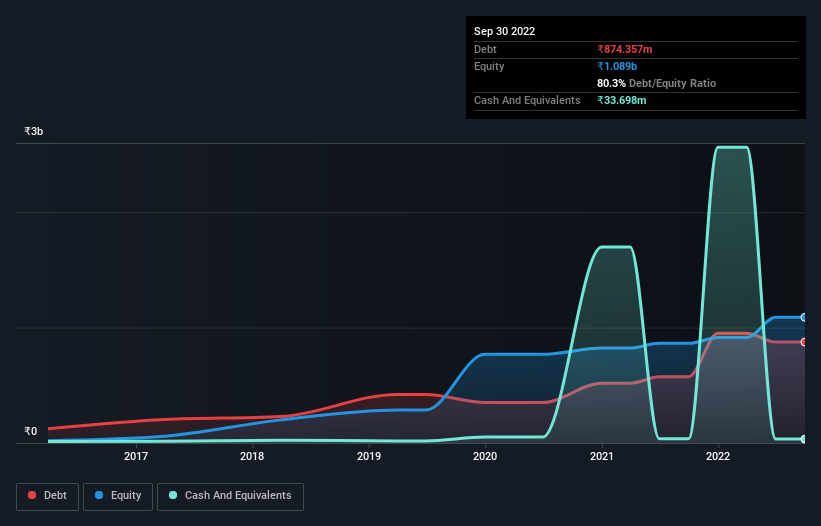Click the ₹1.089b equity value

617,66
